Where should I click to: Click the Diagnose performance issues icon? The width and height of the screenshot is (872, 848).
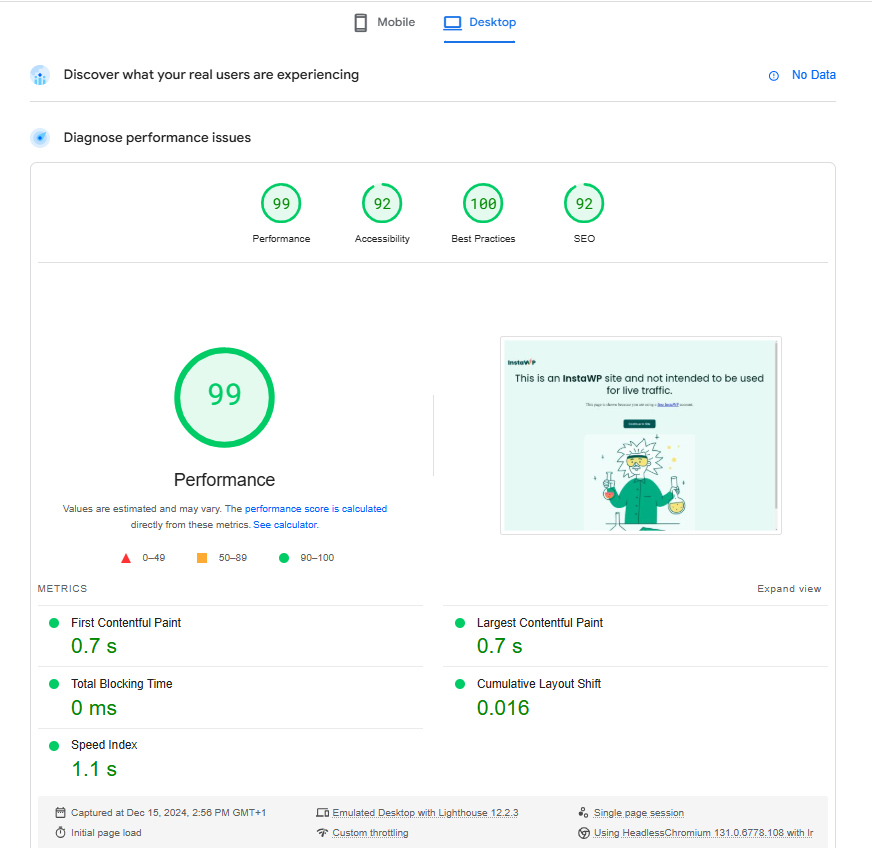click(x=40, y=138)
